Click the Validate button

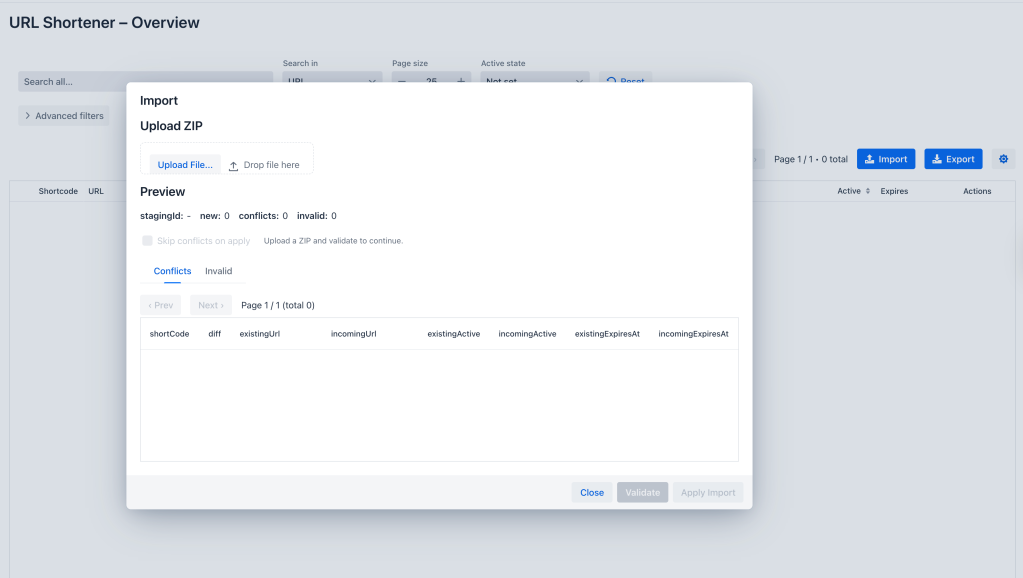[642, 492]
